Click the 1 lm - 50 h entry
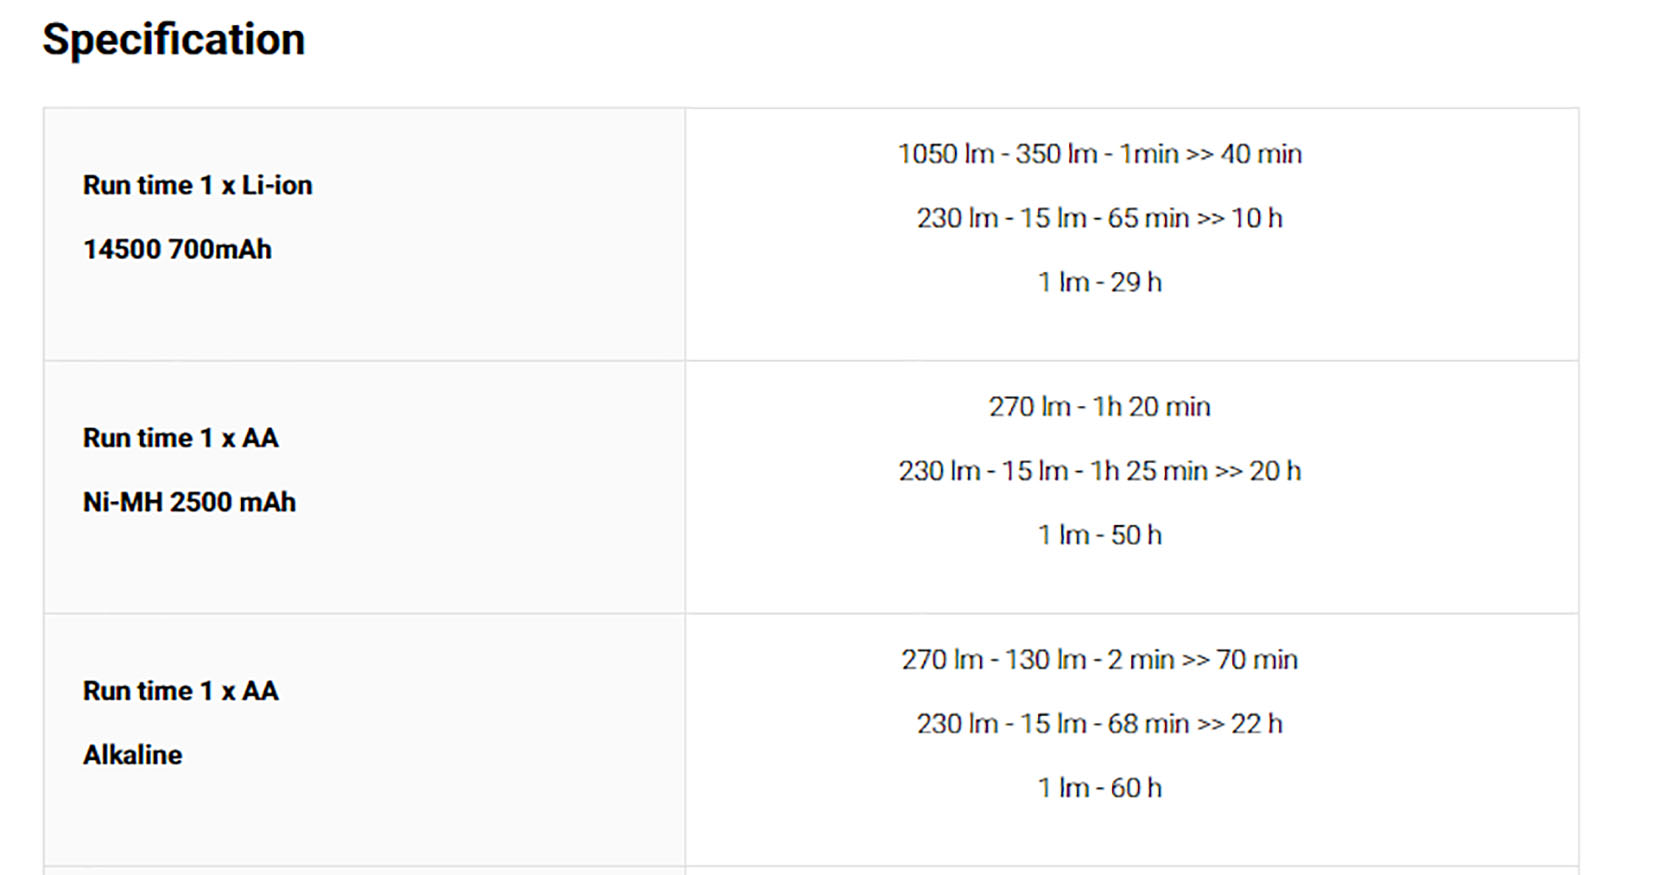Viewport: 1655px width, 875px height. [1099, 535]
